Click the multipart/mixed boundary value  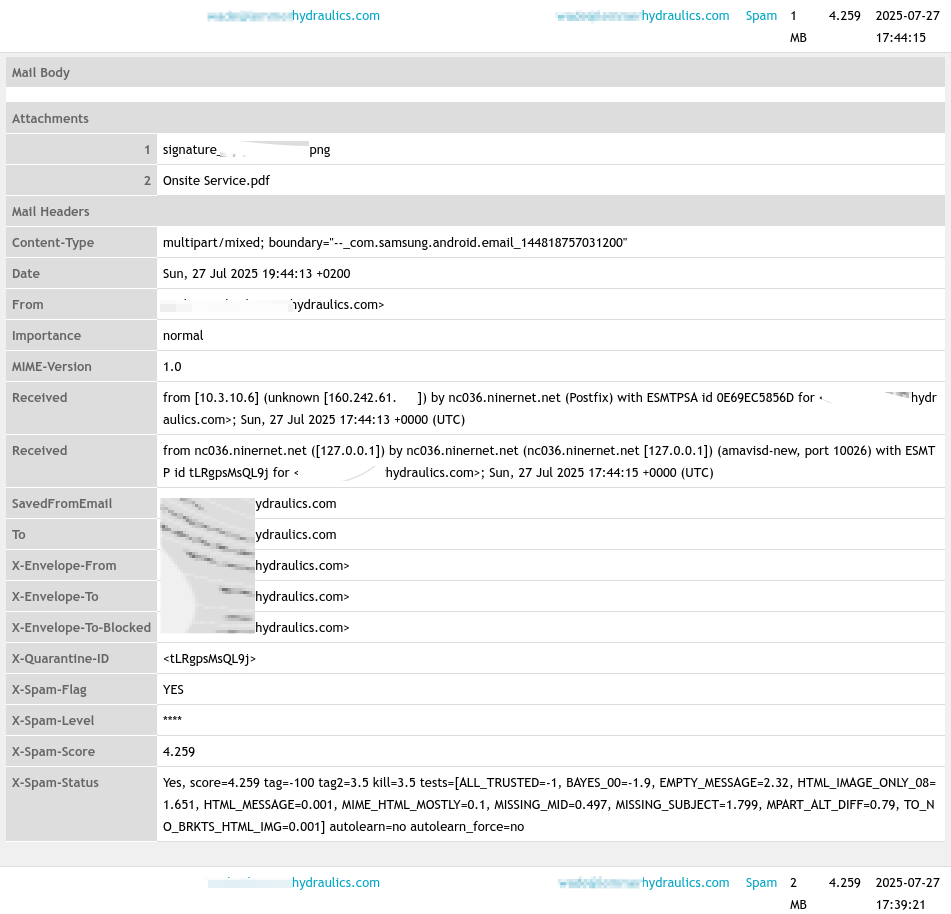[395, 243]
